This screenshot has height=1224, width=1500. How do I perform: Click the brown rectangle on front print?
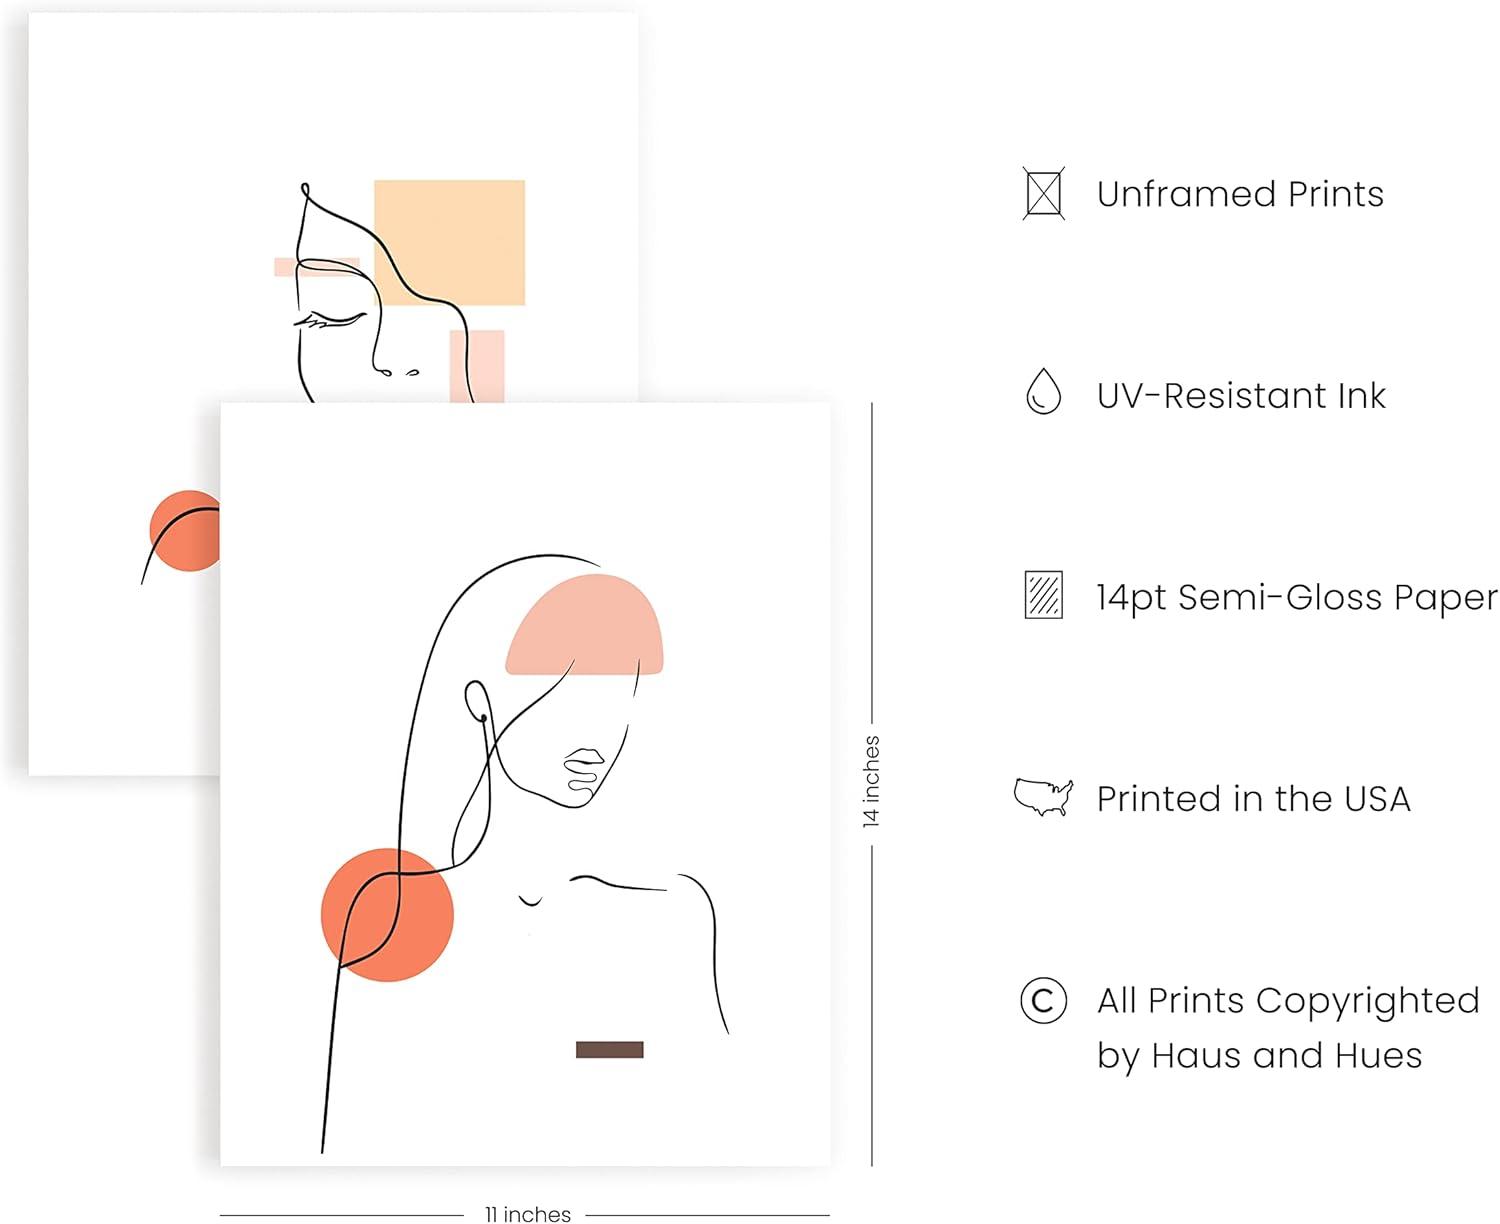[x=609, y=1049]
